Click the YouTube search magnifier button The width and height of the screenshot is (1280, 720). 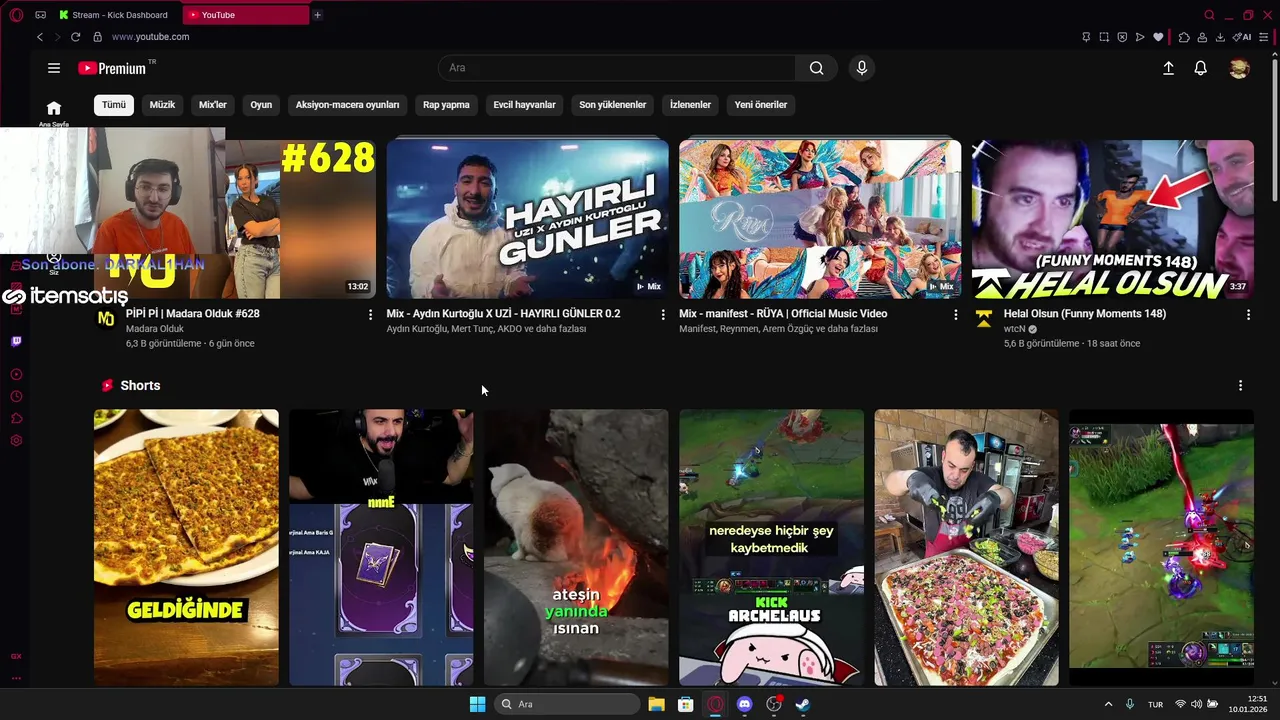click(x=817, y=68)
